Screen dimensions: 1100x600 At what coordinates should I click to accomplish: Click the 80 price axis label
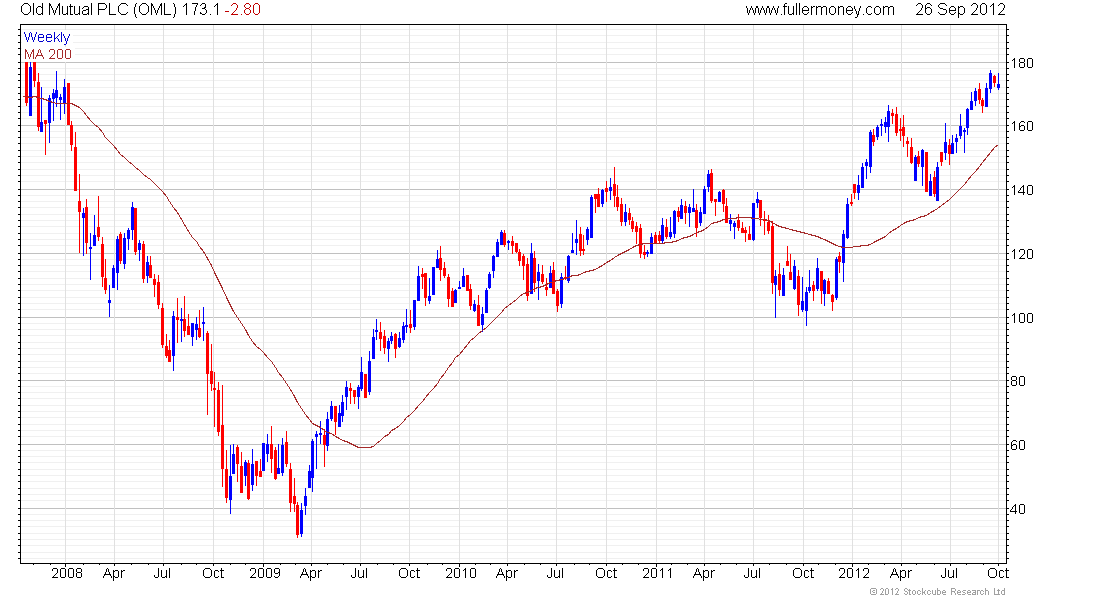point(1018,381)
